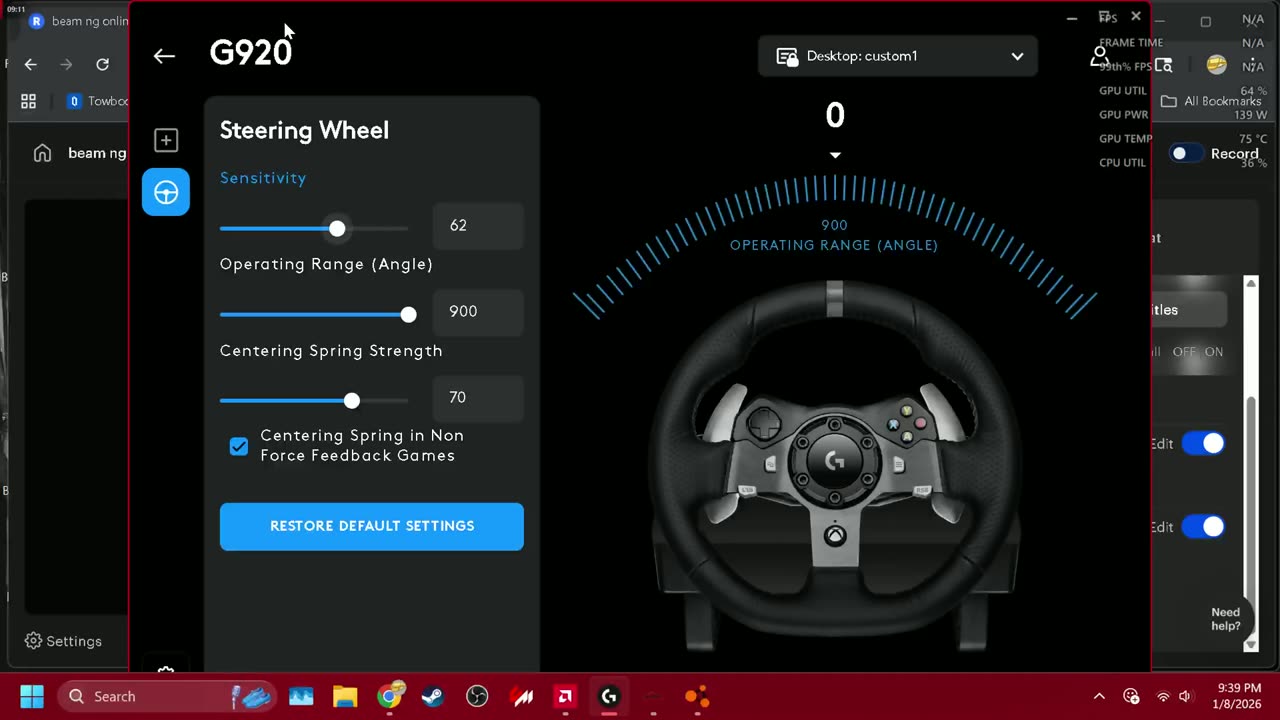Click the scrollbar up arrow in the background window

[1250, 284]
